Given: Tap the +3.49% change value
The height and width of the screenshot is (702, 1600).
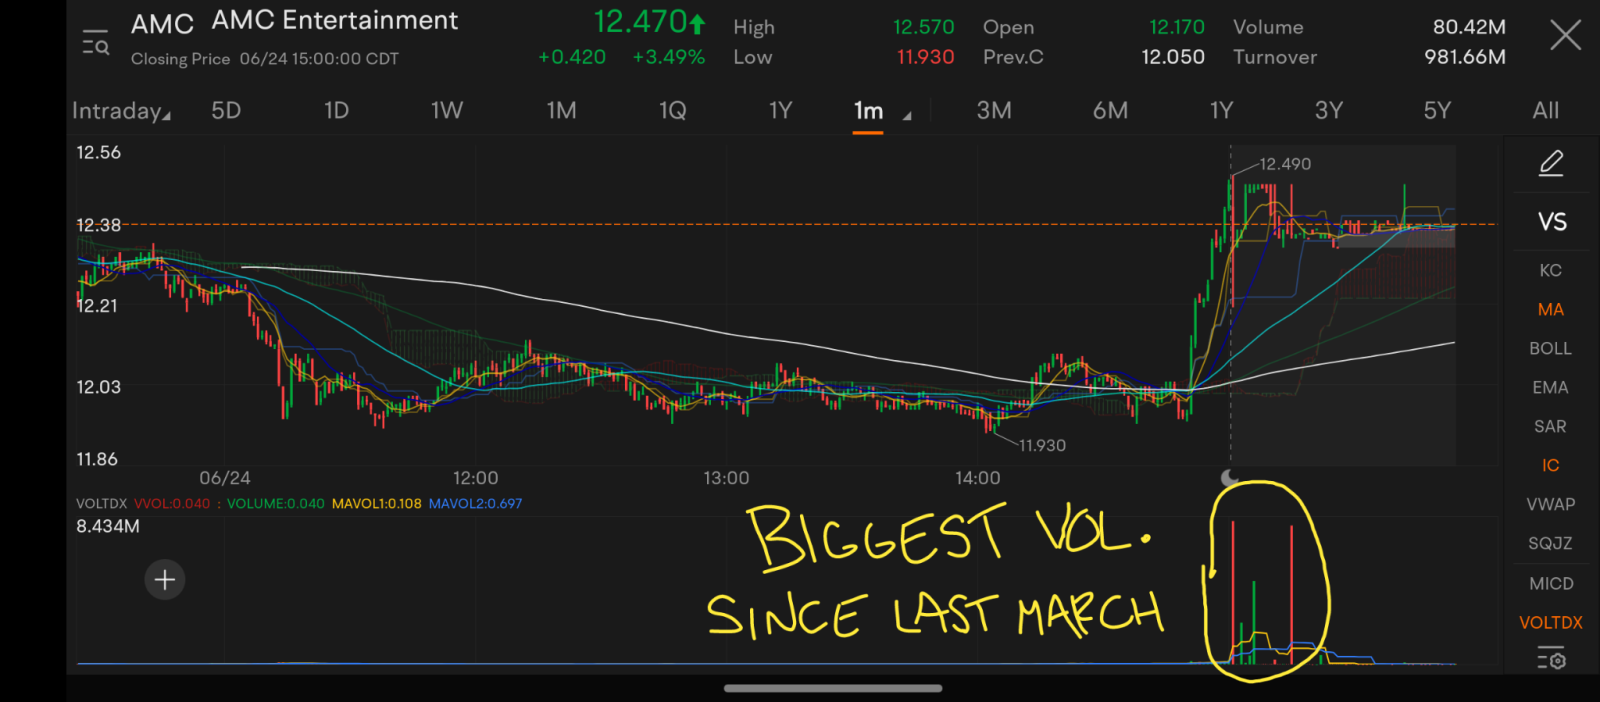Looking at the screenshot, I should [668, 57].
